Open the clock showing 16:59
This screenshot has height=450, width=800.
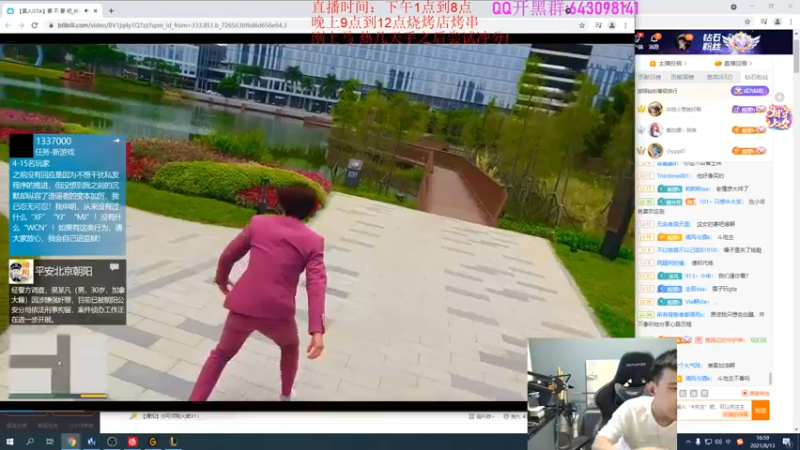coord(763,442)
